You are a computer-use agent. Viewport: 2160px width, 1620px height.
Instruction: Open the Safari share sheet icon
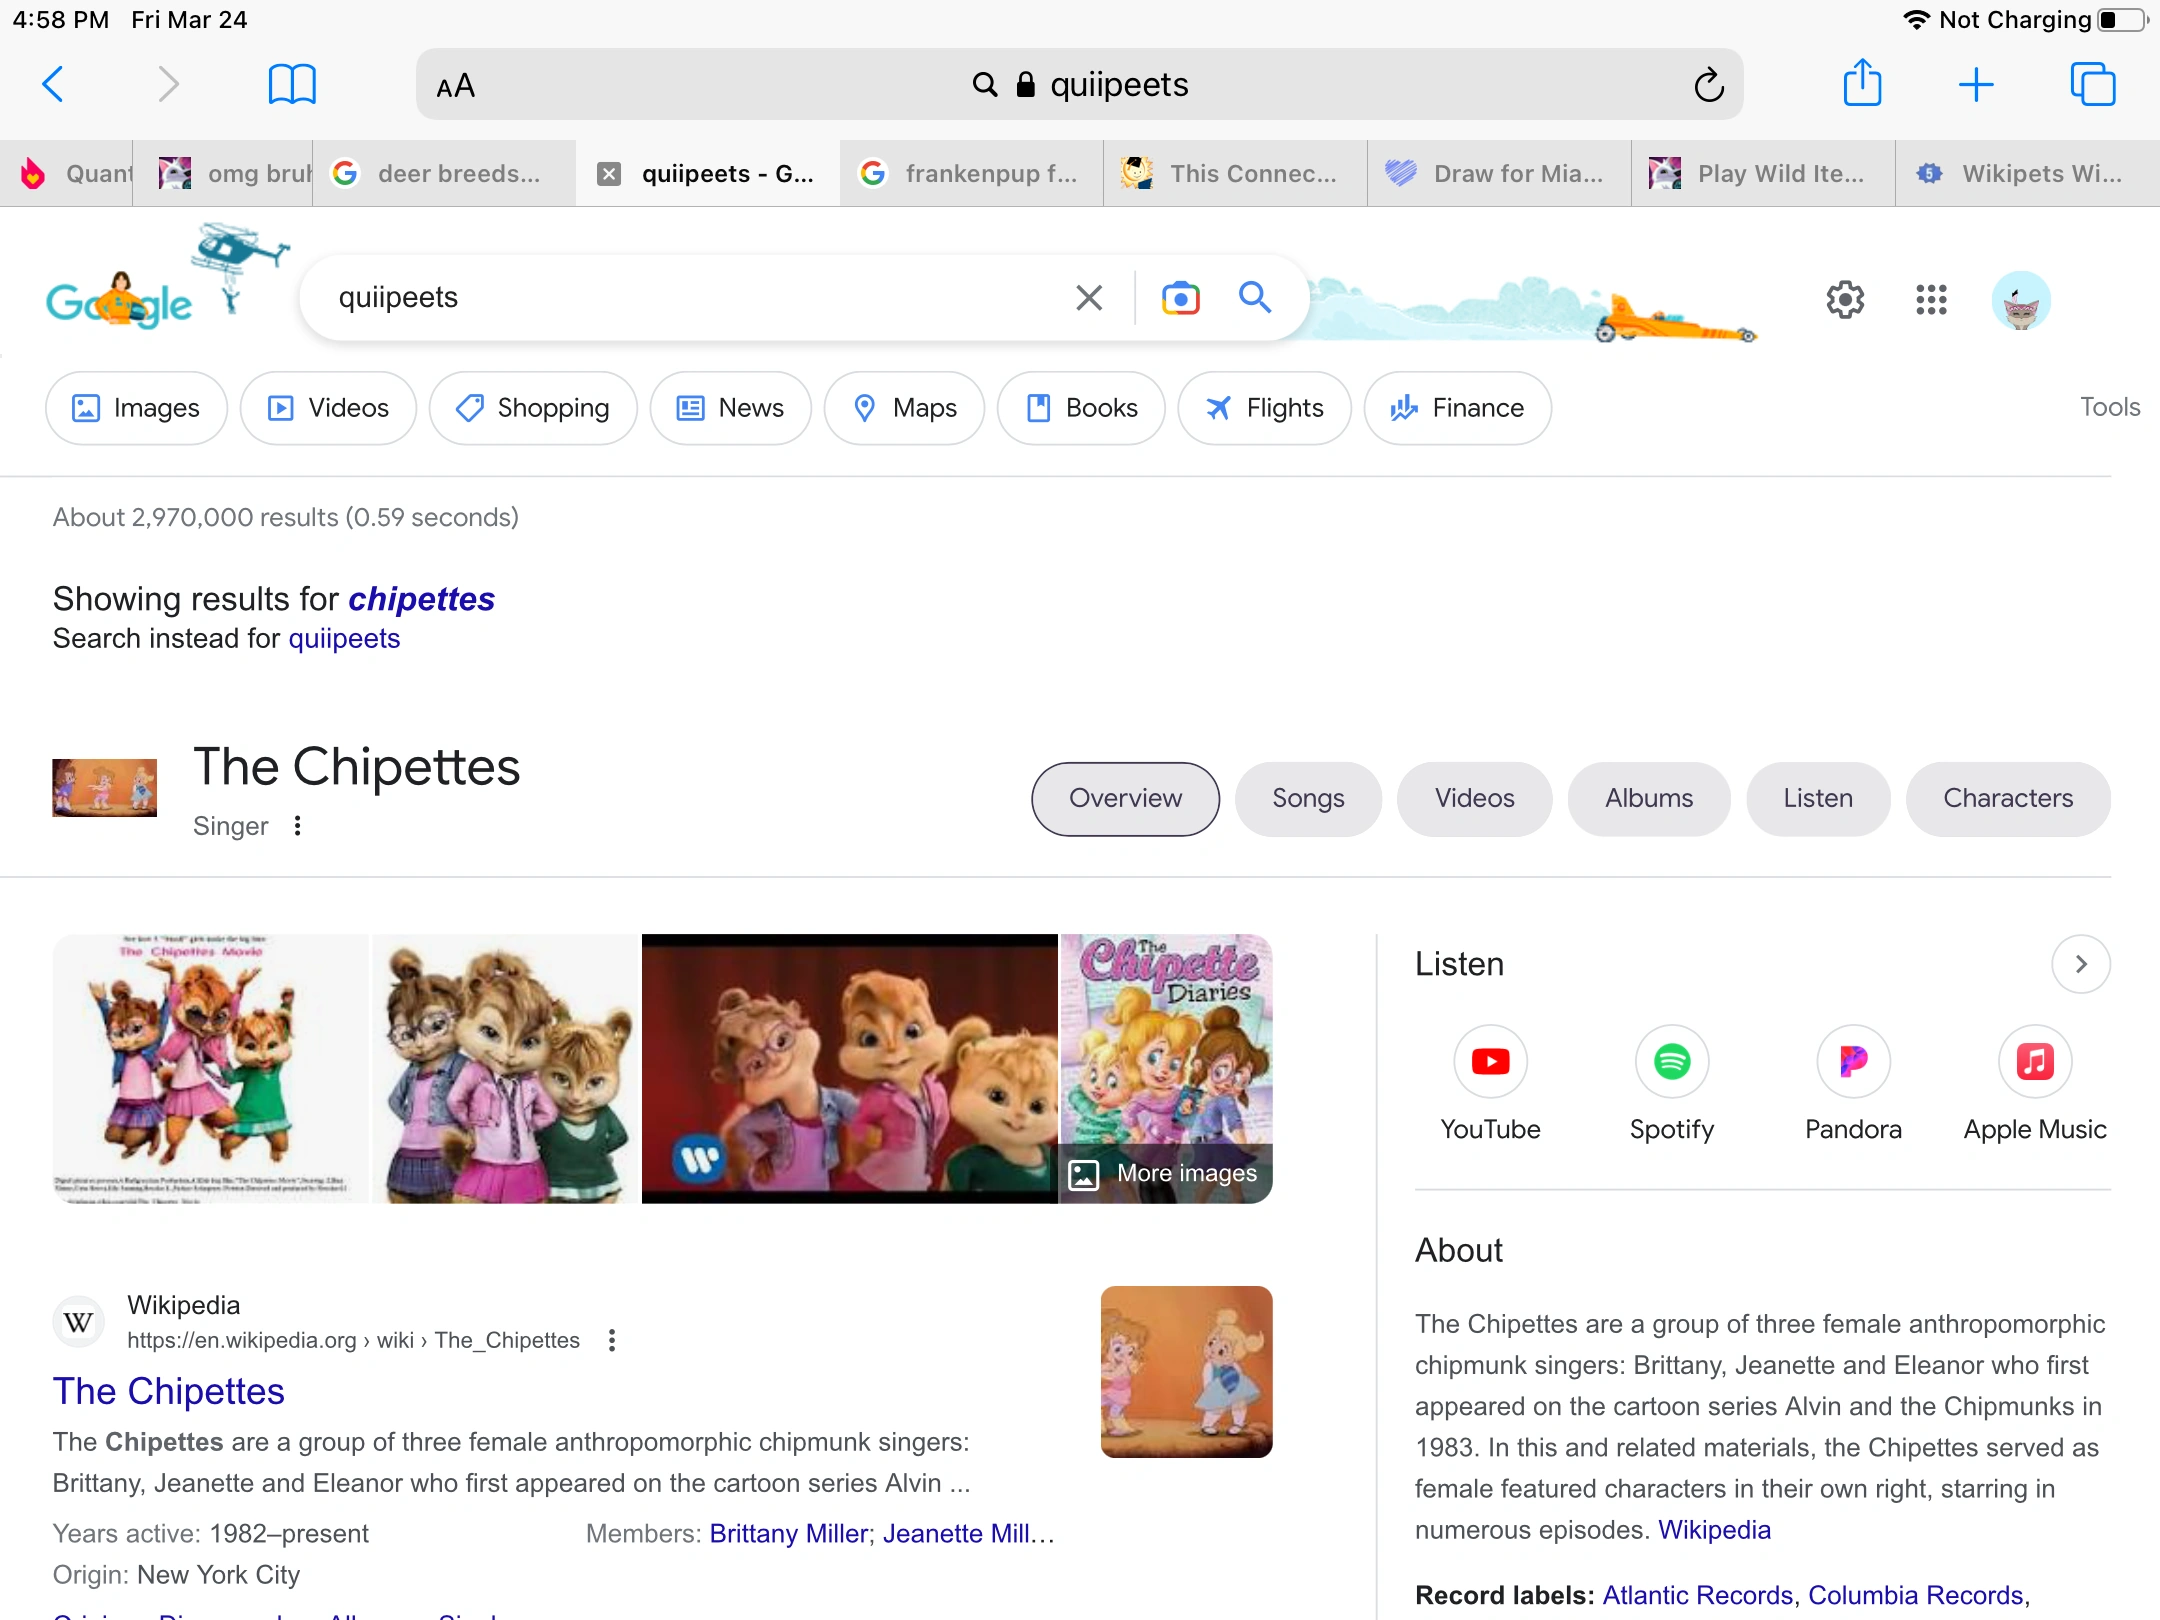pos(1862,83)
